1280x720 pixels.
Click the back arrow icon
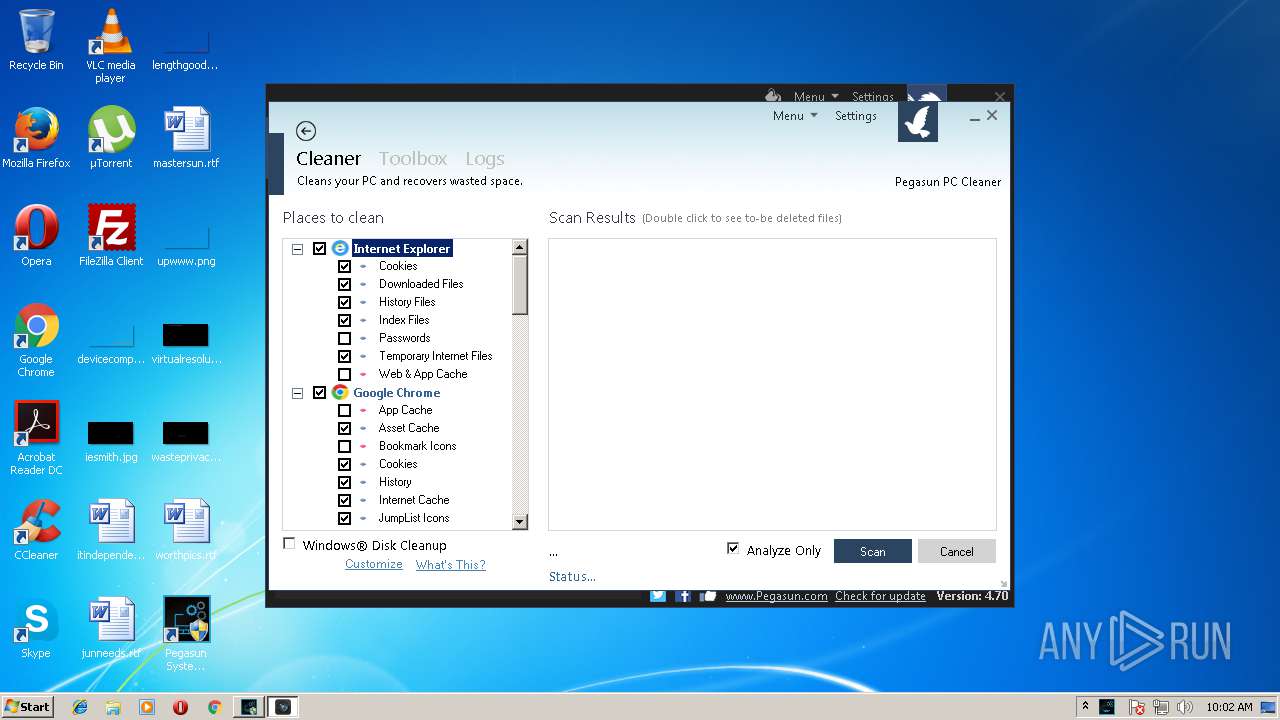pos(306,131)
